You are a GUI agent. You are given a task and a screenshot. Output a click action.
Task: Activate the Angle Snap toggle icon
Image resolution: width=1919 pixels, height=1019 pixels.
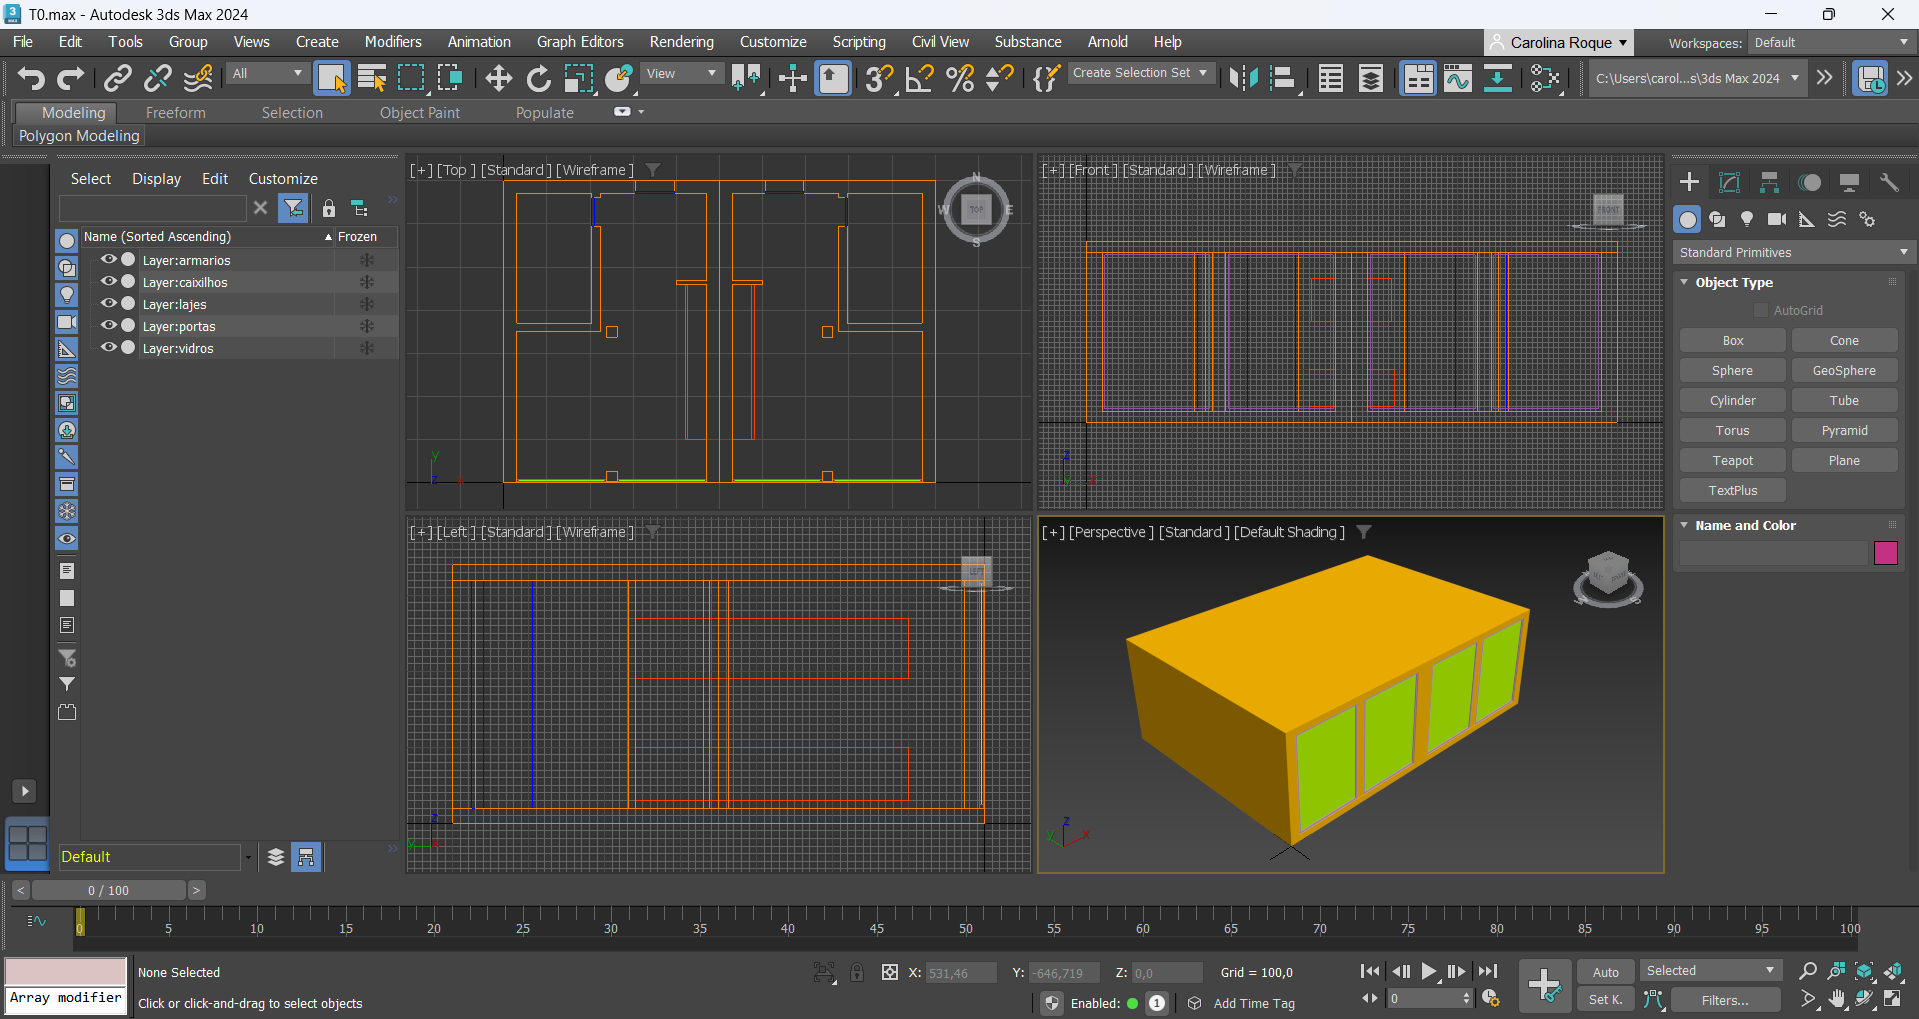(919, 78)
